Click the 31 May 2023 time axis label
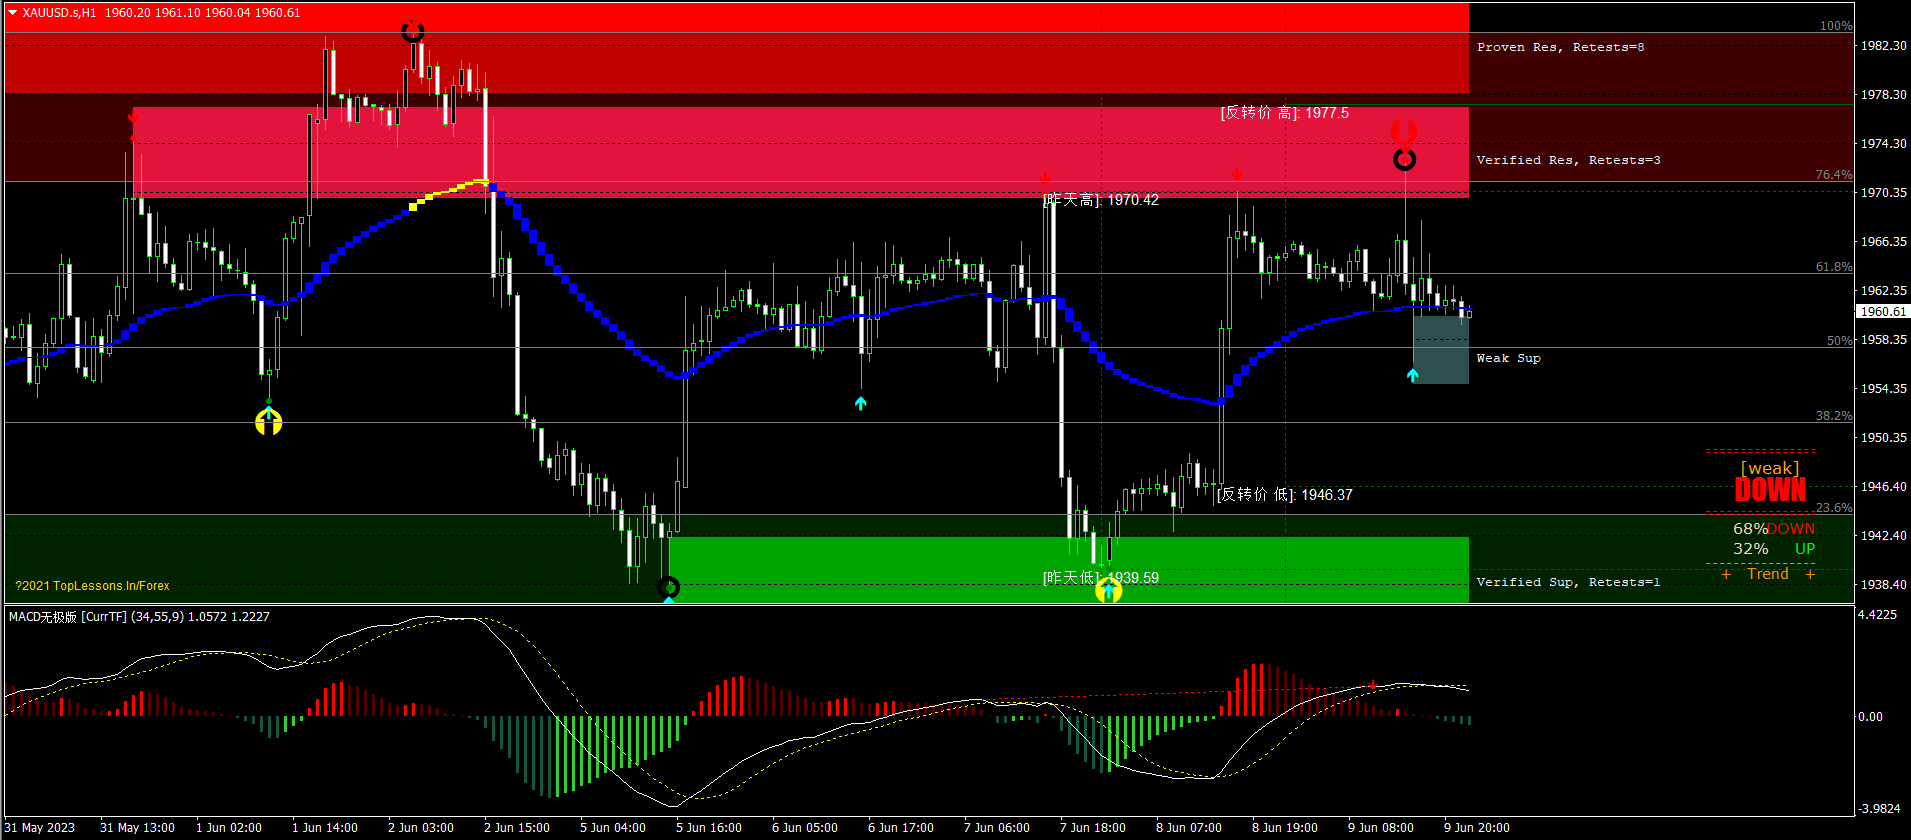This screenshot has width=1911, height=840. coord(40,828)
